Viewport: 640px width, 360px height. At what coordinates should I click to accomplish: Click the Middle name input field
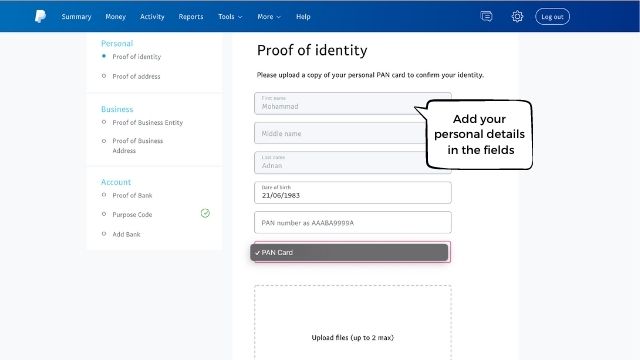click(x=340, y=133)
